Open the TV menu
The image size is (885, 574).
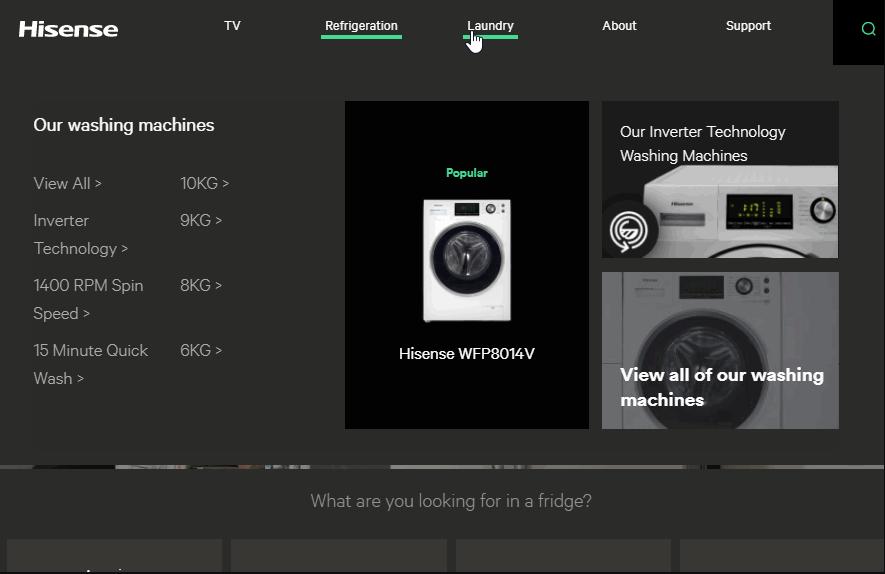(232, 26)
